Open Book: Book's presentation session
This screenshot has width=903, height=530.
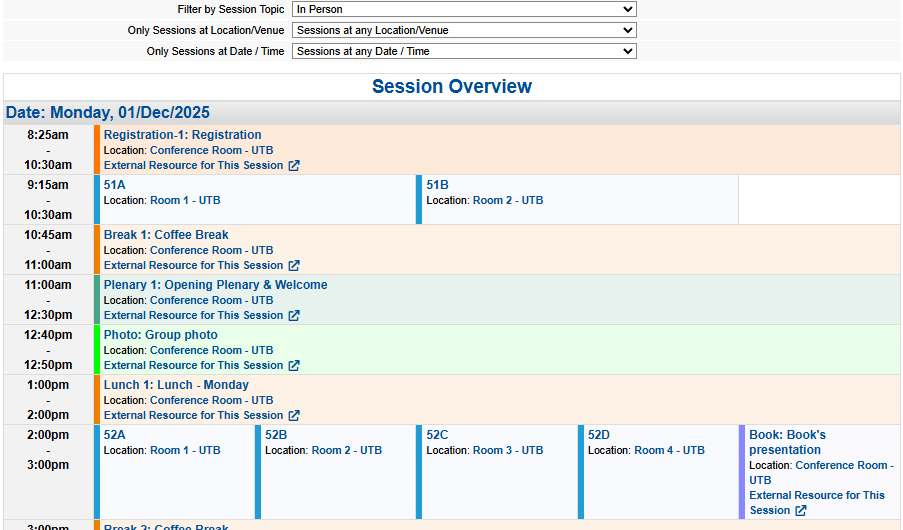(787, 442)
